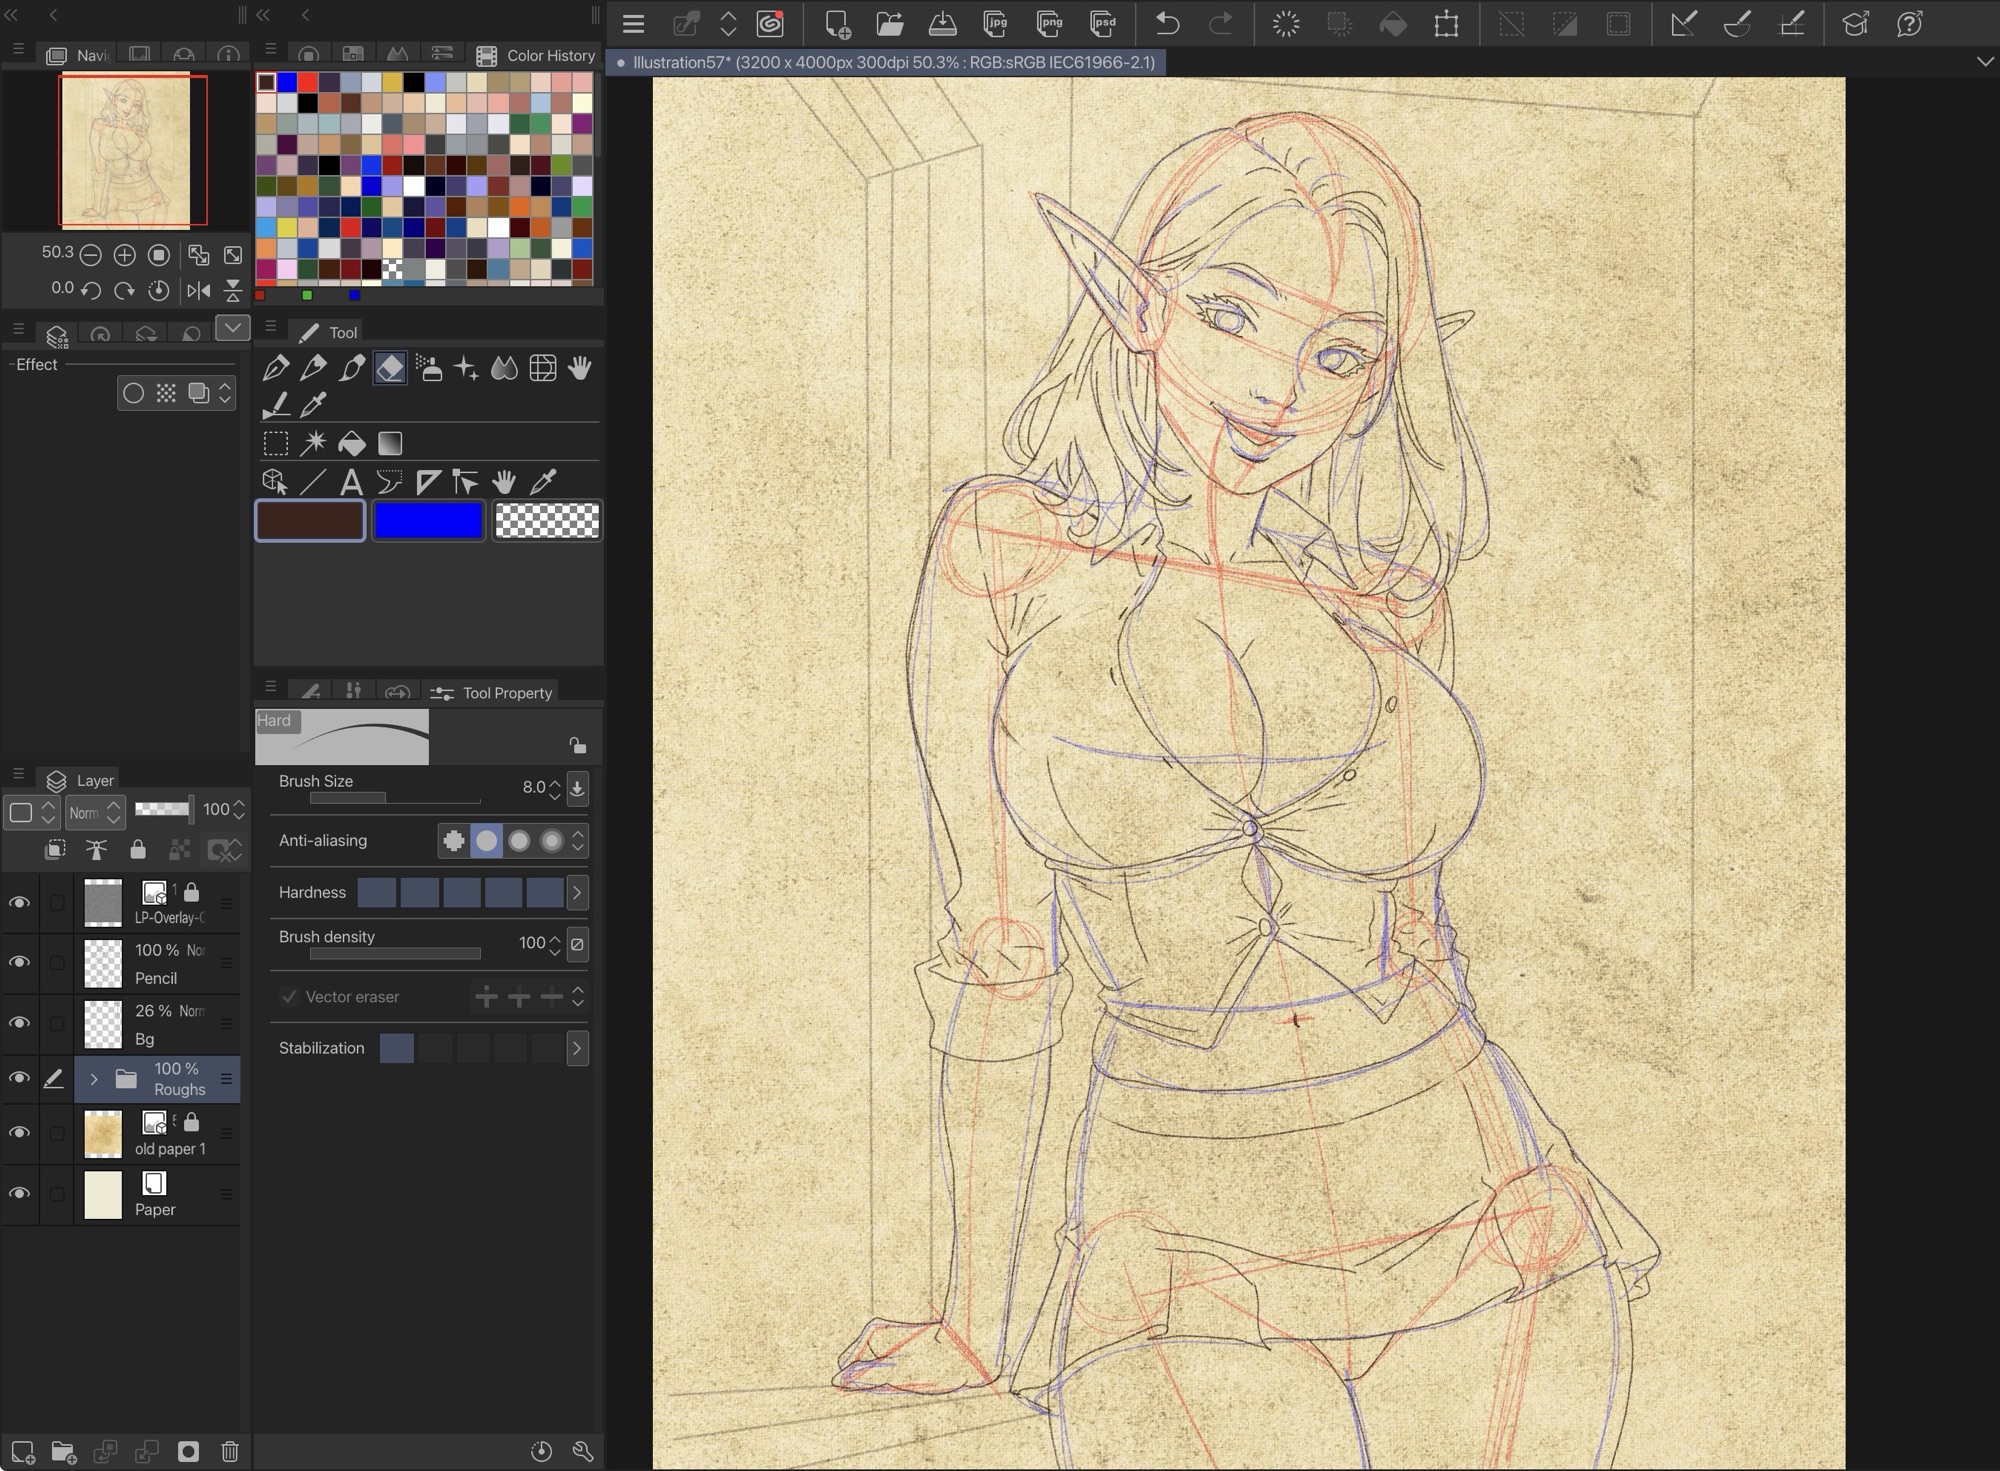2000x1471 pixels.
Task: Click the Undo arrow in the command bar
Action: click(x=1167, y=24)
